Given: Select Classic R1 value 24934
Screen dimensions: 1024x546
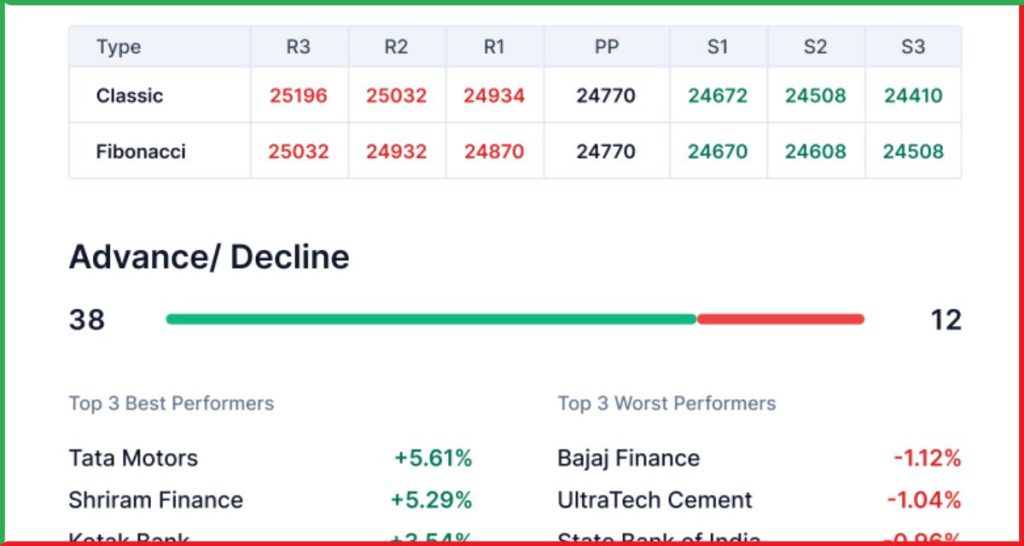Looking at the screenshot, I should [494, 96].
